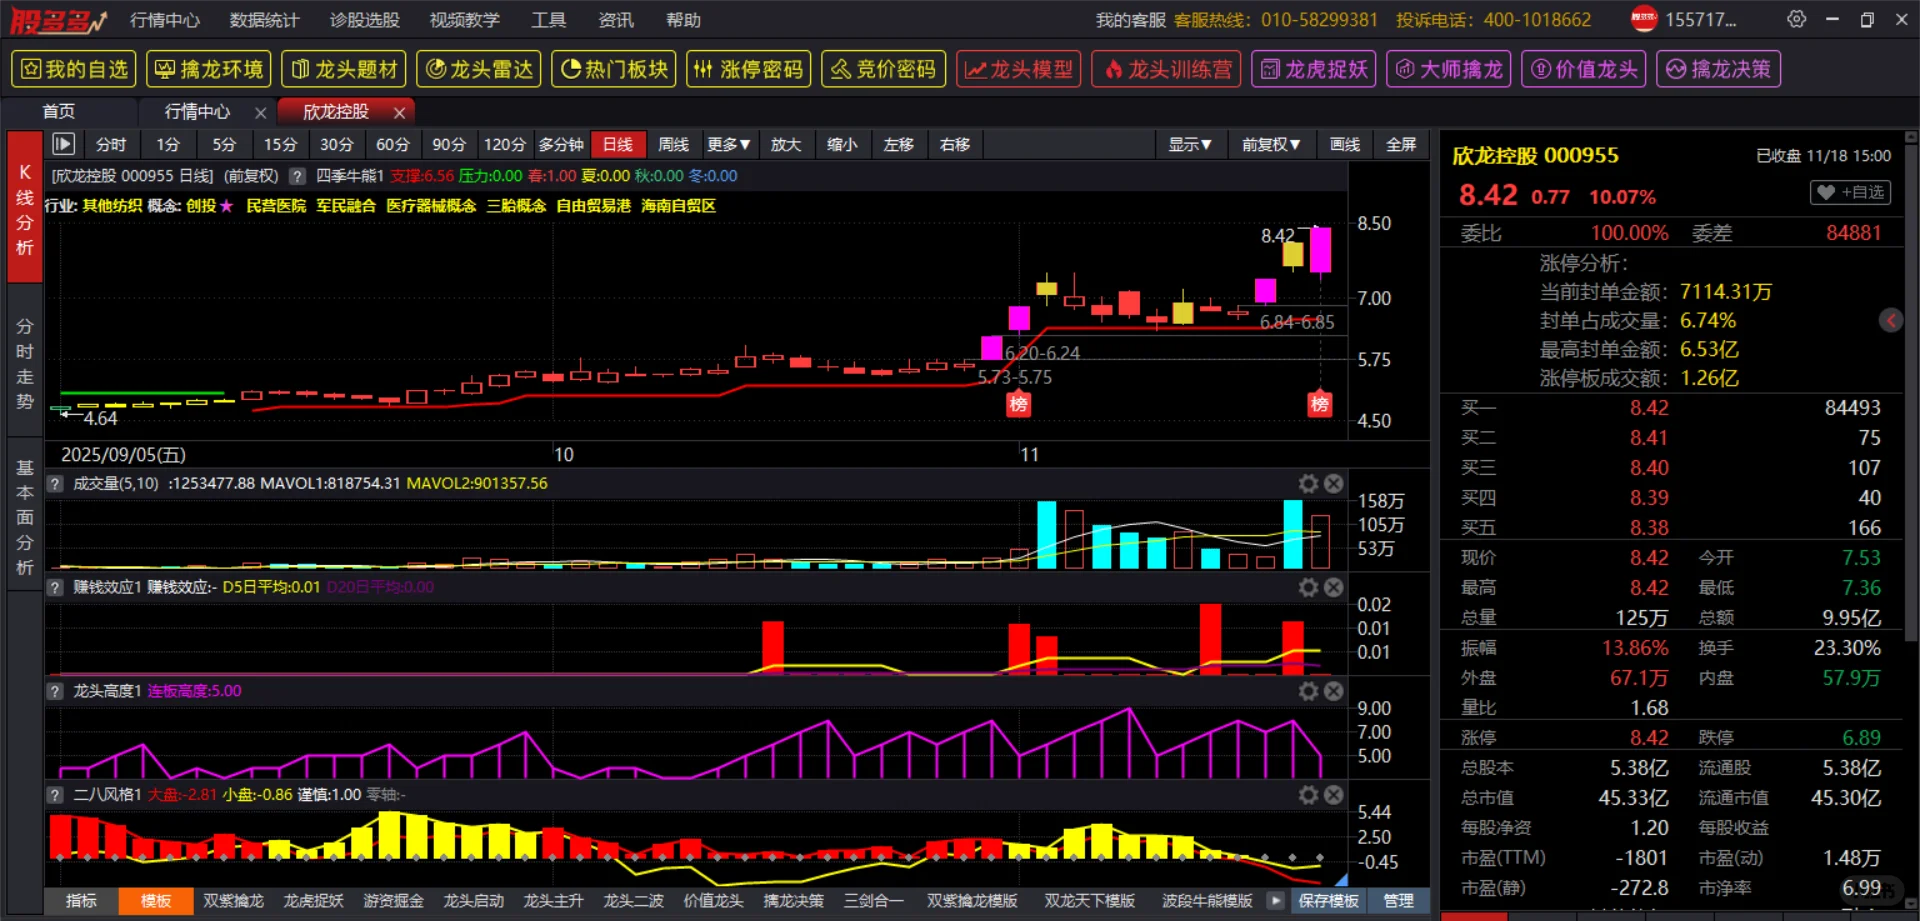Open 龙头题材 toolbar button
This screenshot has height=921, width=1920.
point(344,69)
